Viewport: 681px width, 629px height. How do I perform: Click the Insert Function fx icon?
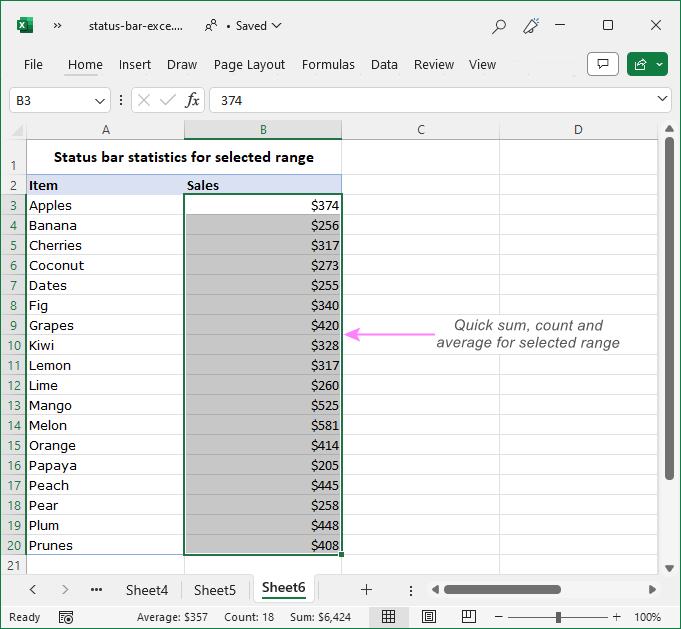tap(192, 100)
